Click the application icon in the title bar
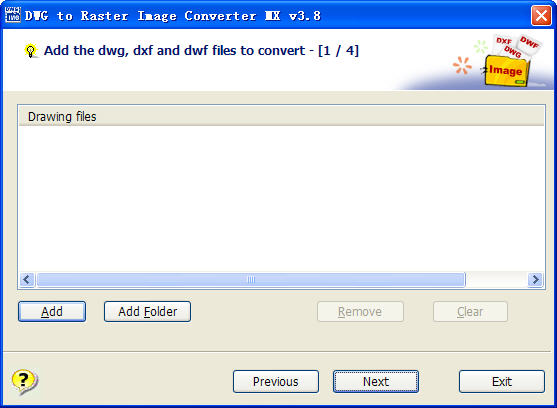 [x=12, y=15]
